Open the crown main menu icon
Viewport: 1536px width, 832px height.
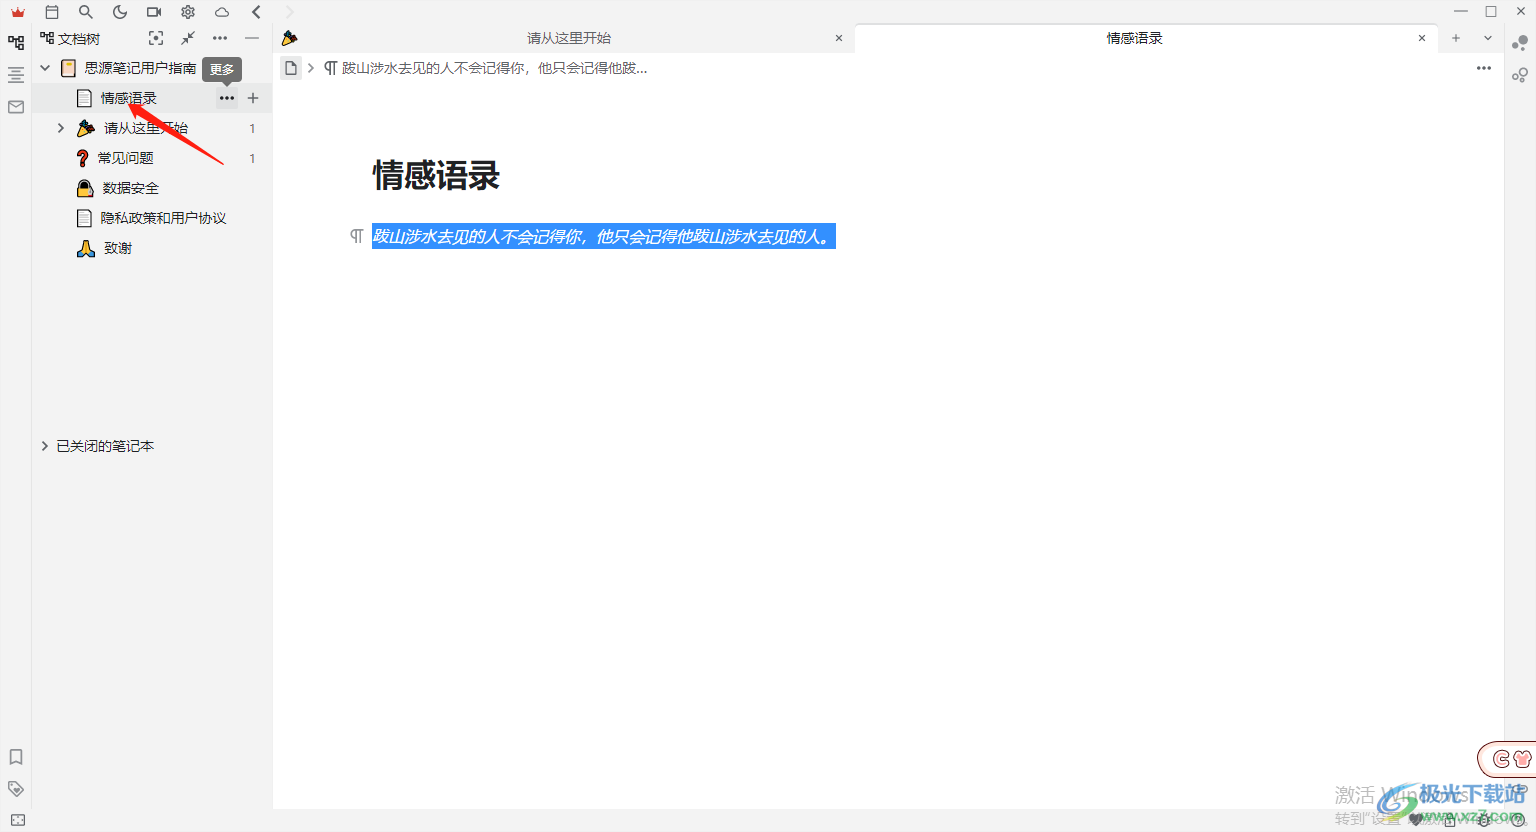click(17, 12)
